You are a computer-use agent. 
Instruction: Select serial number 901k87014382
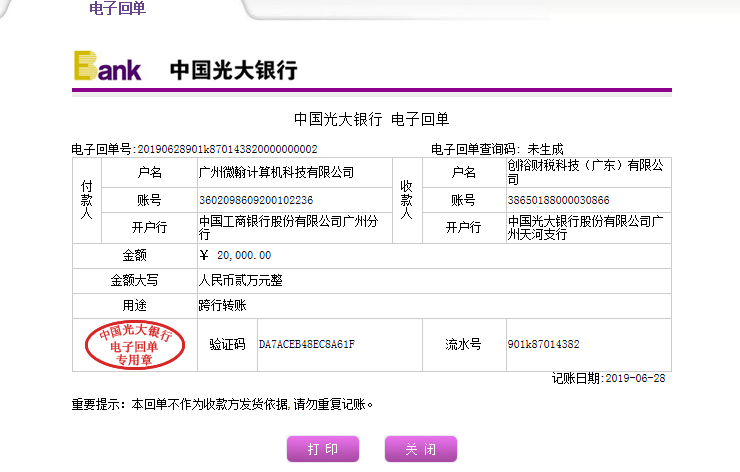coord(543,344)
